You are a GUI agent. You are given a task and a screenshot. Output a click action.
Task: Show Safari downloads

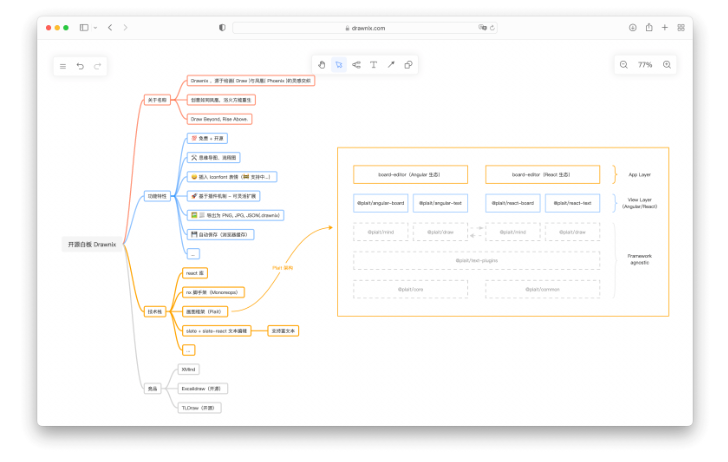coord(632,27)
